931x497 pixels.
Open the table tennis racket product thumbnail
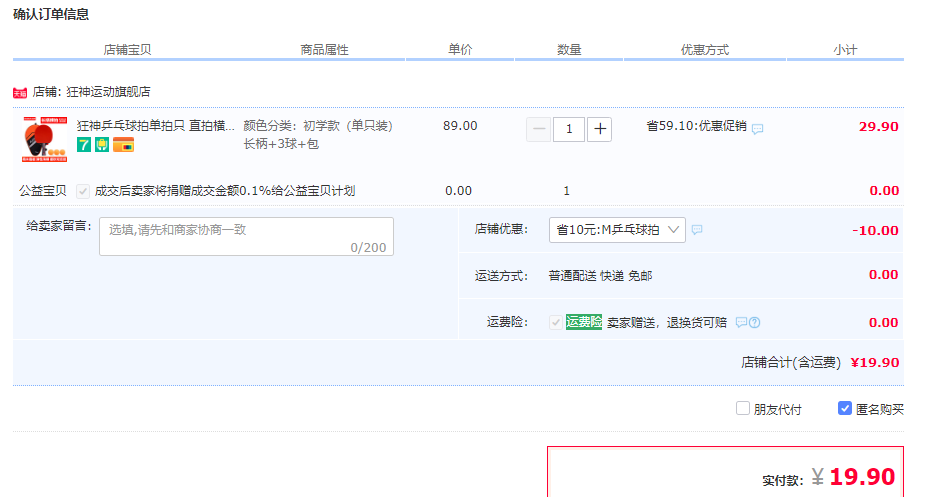pos(45,140)
